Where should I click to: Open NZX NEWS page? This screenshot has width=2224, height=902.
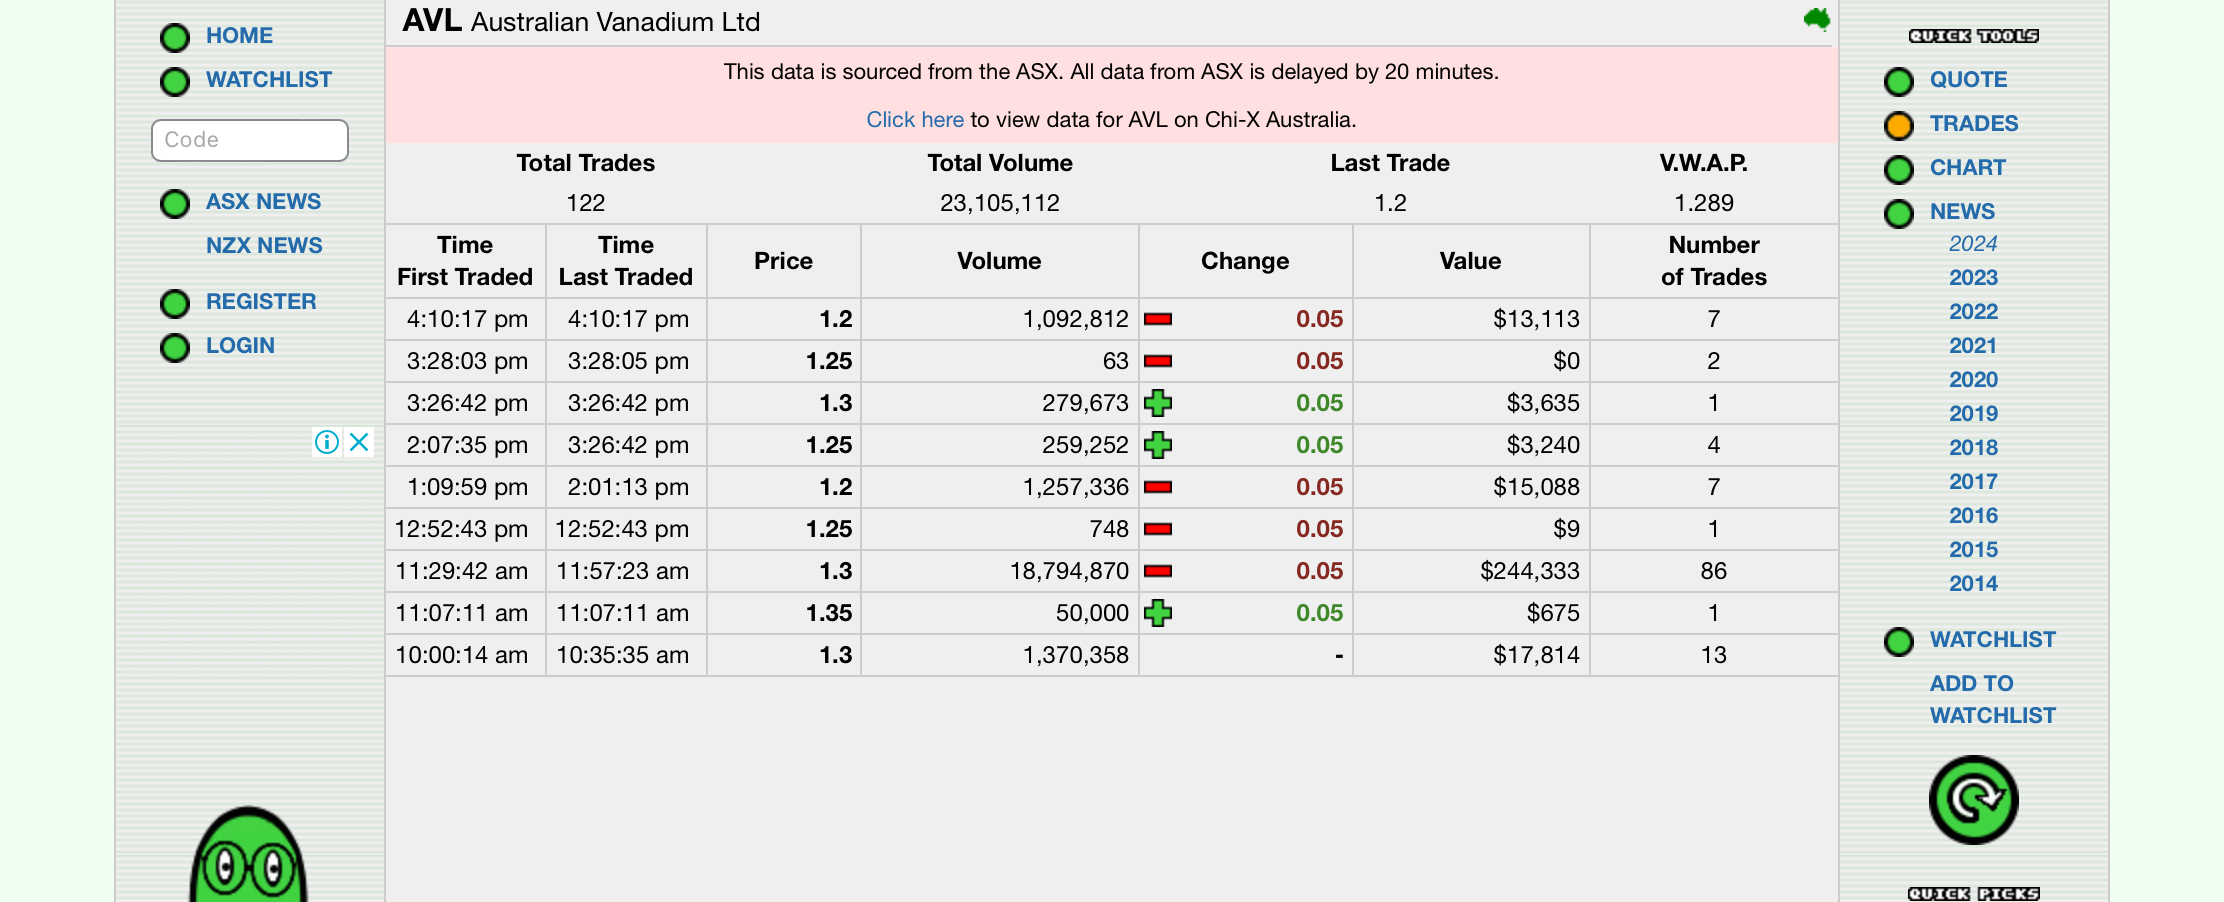point(264,245)
